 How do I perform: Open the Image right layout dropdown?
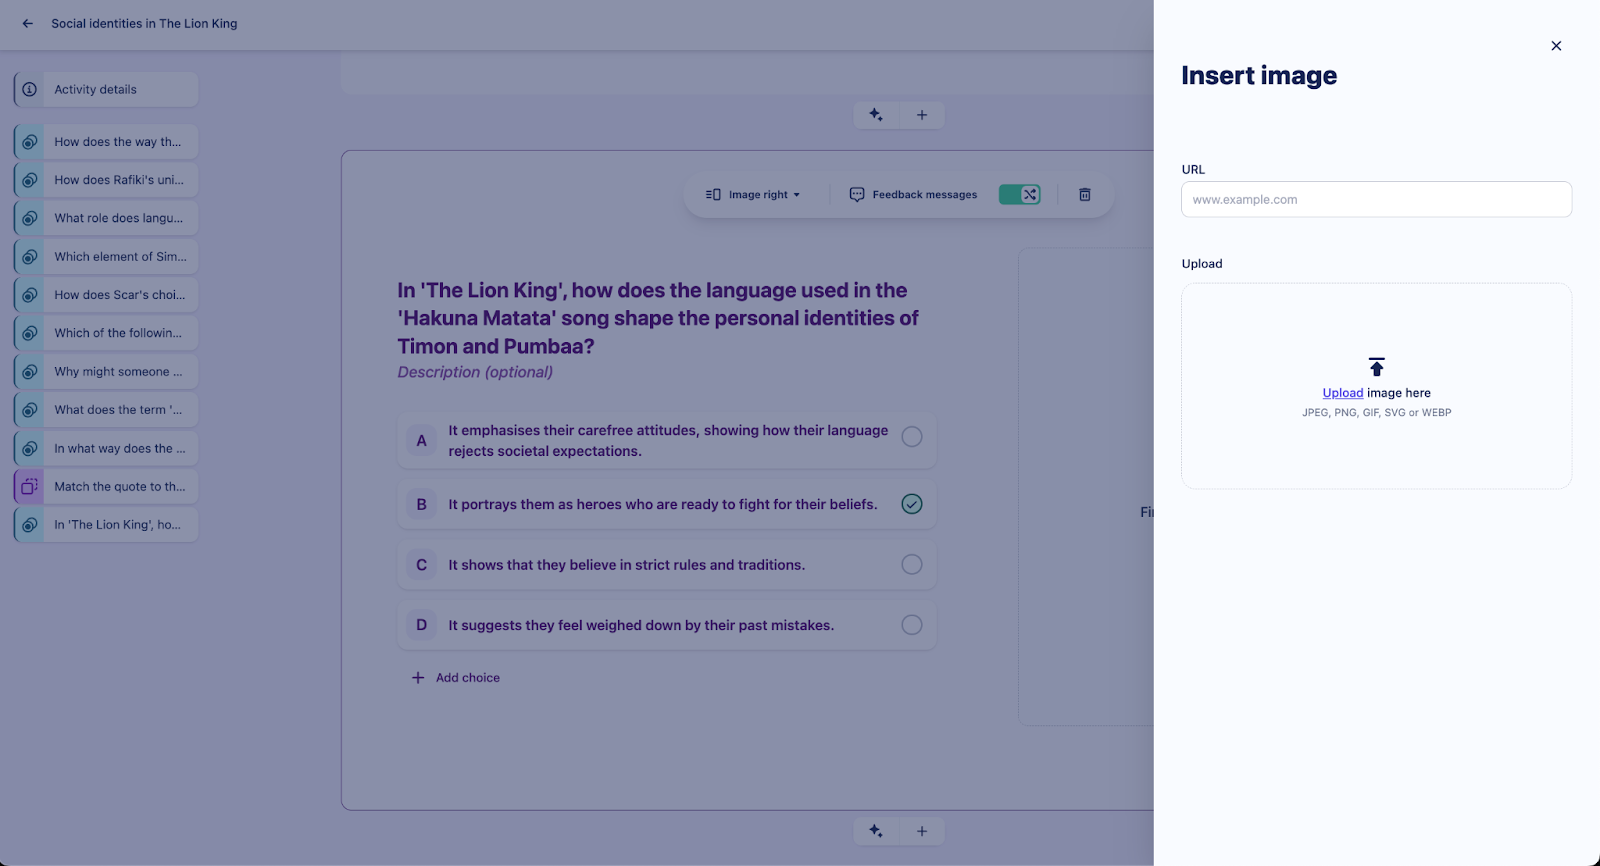(x=753, y=195)
